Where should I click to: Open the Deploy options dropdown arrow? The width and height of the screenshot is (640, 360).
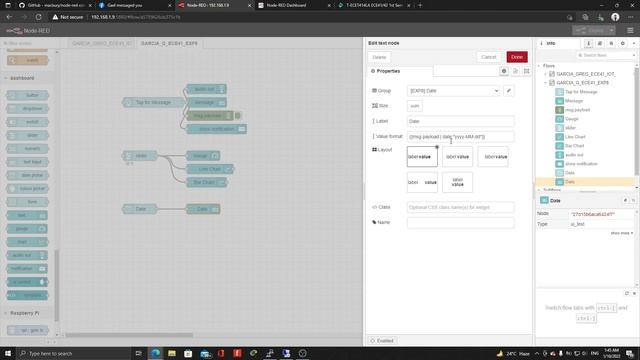pos(611,30)
